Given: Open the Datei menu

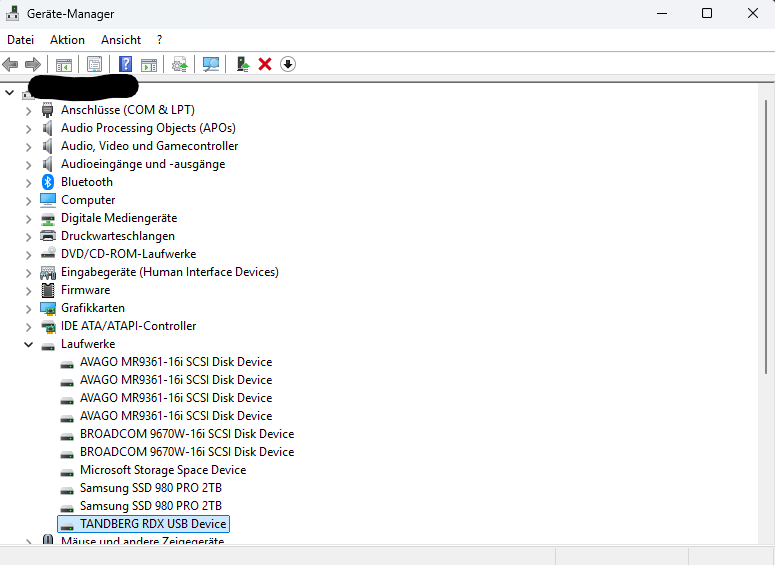Looking at the screenshot, I should click(21, 40).
